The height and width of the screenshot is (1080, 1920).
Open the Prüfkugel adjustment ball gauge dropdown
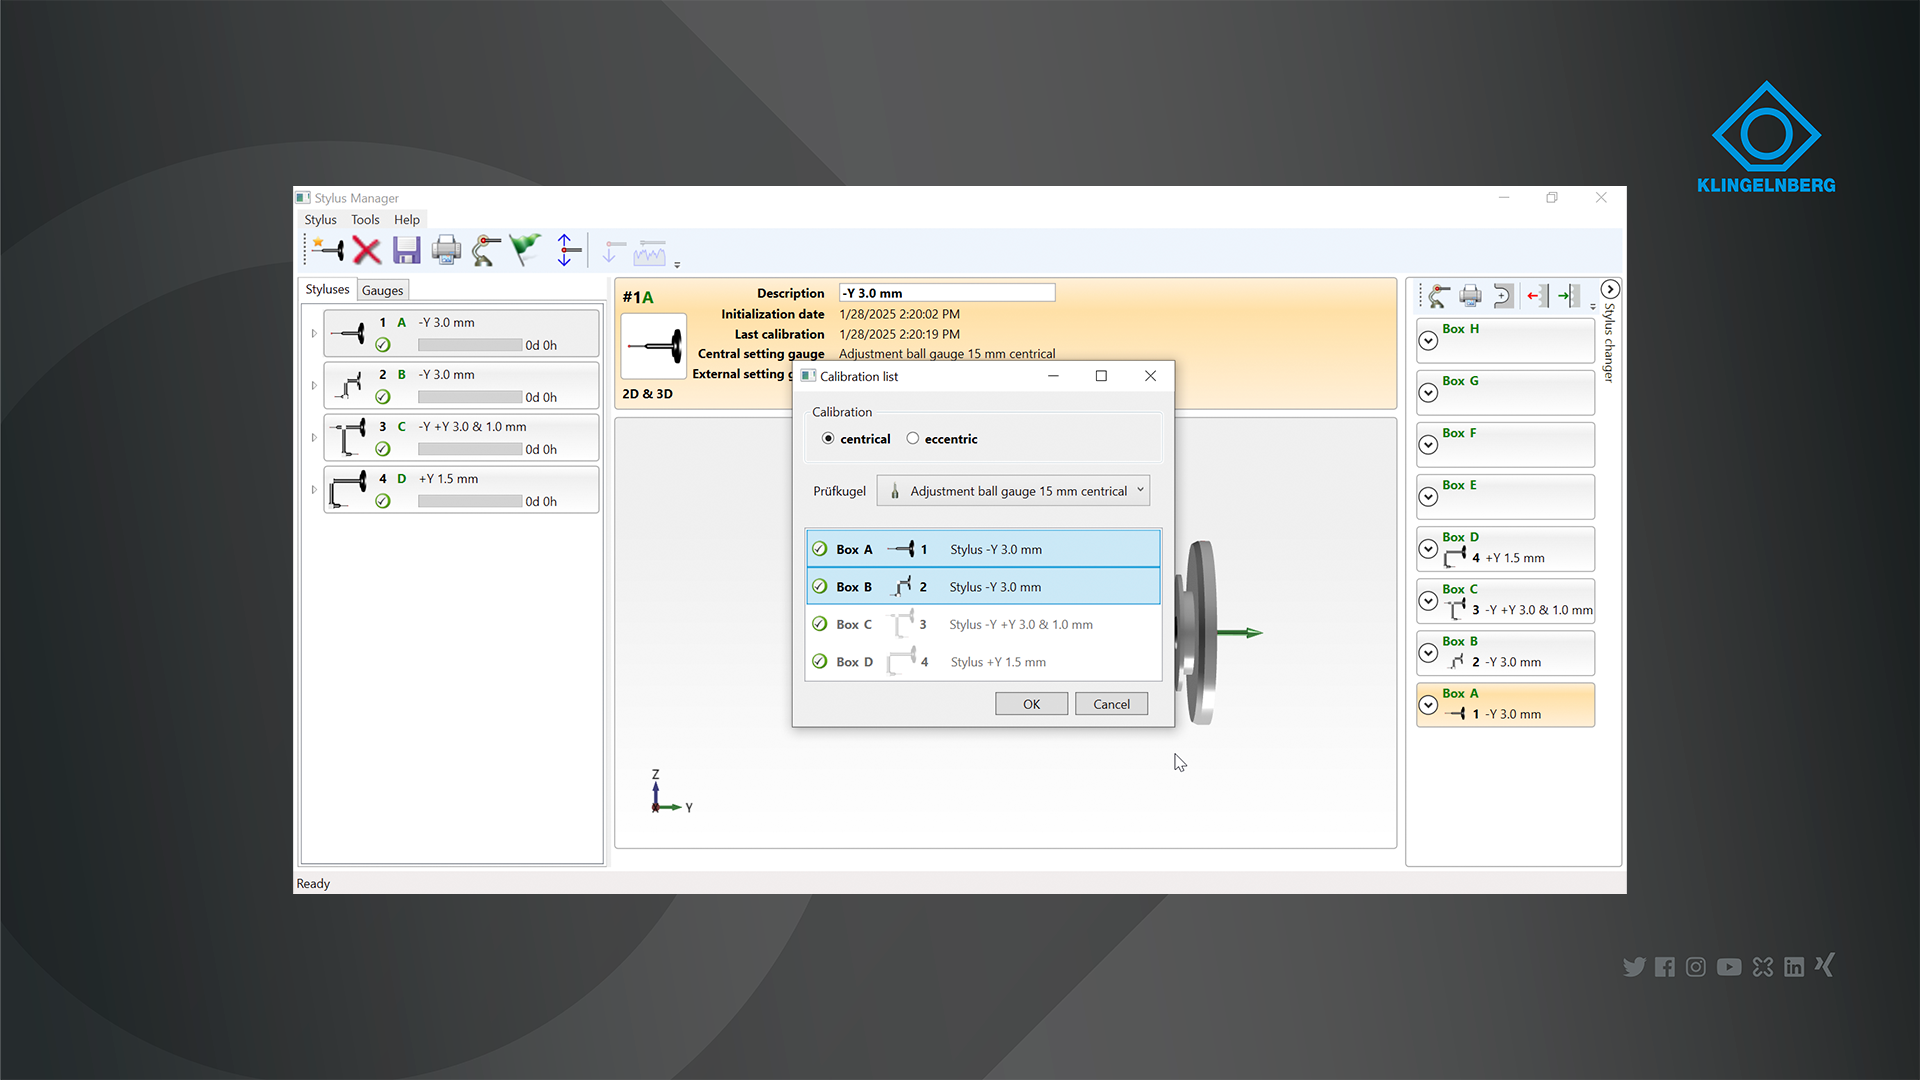pos(1013,491)
